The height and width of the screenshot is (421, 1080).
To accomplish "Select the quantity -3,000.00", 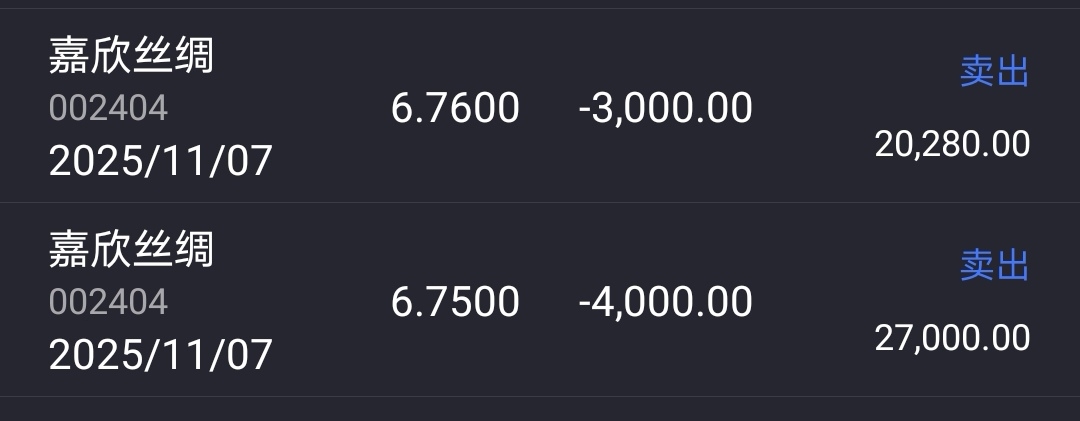I will point(665,108).
